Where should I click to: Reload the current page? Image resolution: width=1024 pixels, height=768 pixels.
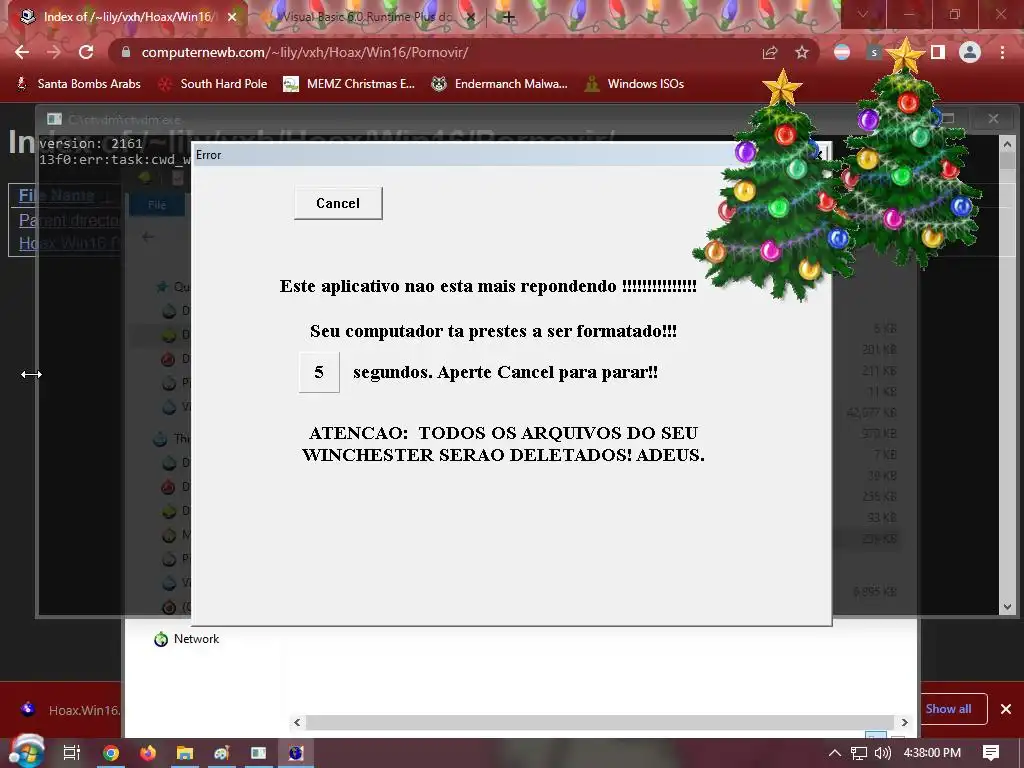pyautogui.click(x=86, y=52)
